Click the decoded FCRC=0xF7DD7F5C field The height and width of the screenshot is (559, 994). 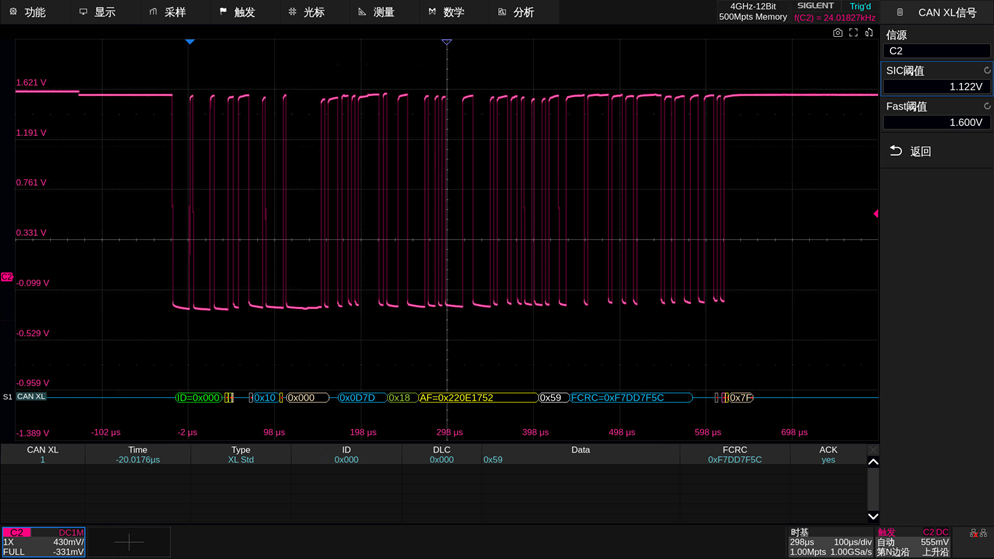click(x=631, y=397)
